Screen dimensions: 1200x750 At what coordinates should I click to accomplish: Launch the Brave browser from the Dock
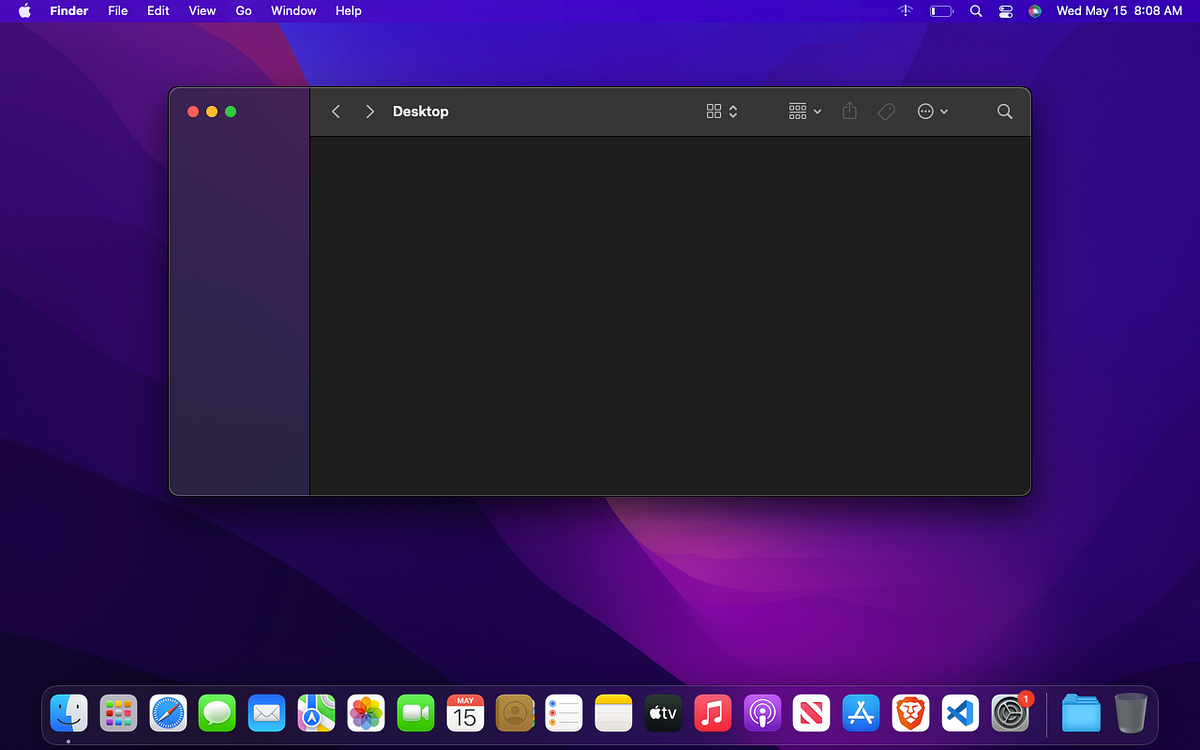[x=910, y=713]
